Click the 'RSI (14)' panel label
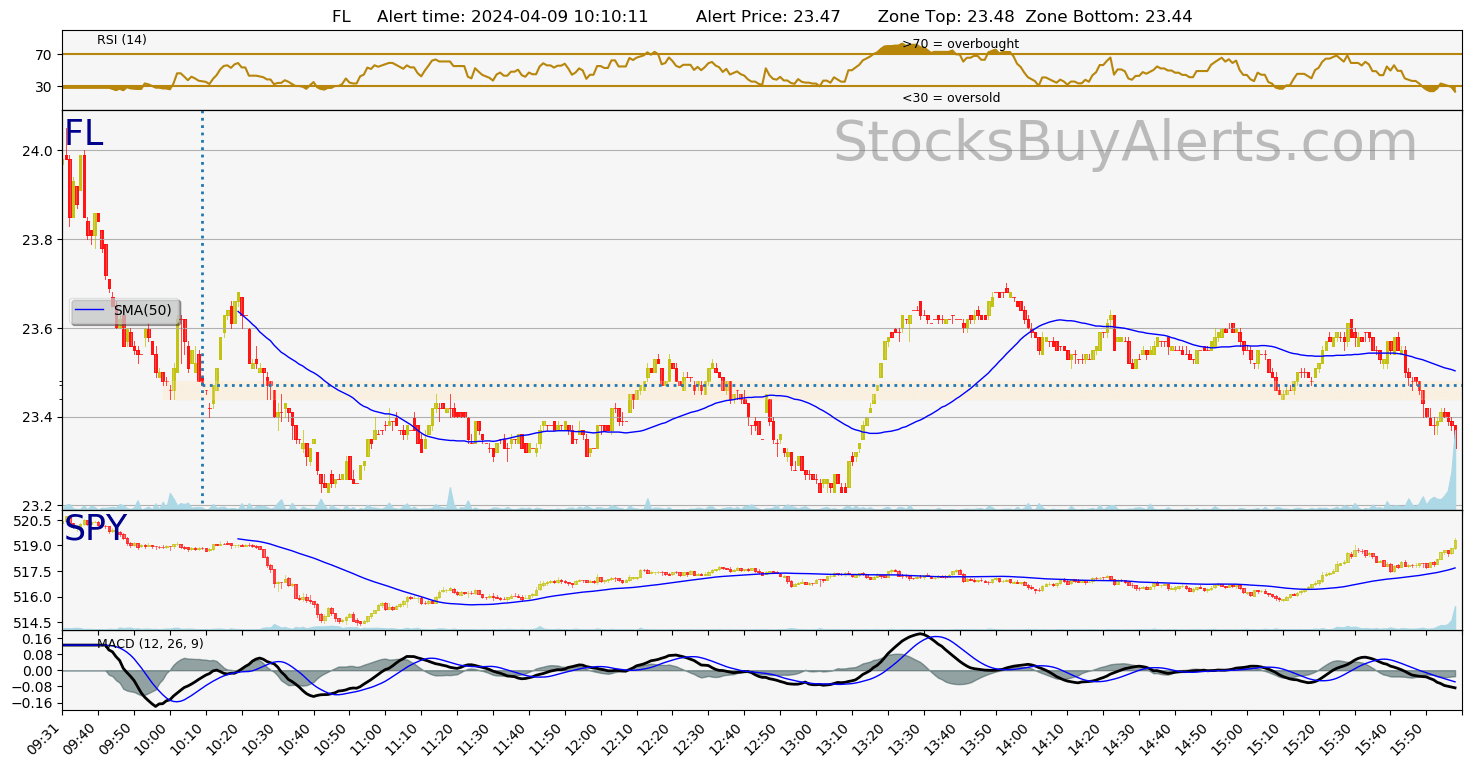 (x=122, y=40)
